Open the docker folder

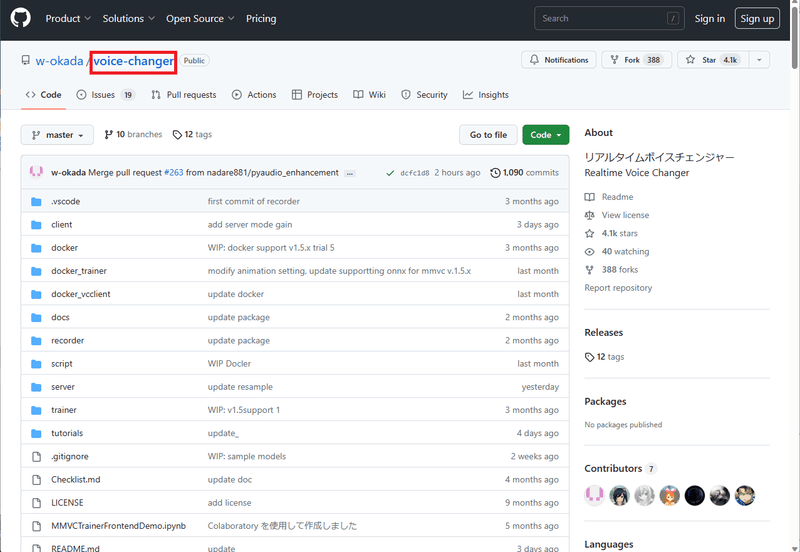pos(64,247)
